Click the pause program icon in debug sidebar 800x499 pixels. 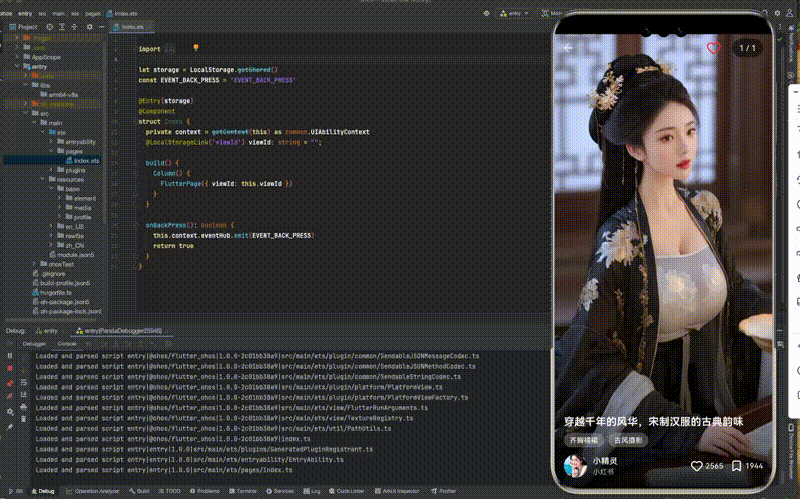coord(10,356)
